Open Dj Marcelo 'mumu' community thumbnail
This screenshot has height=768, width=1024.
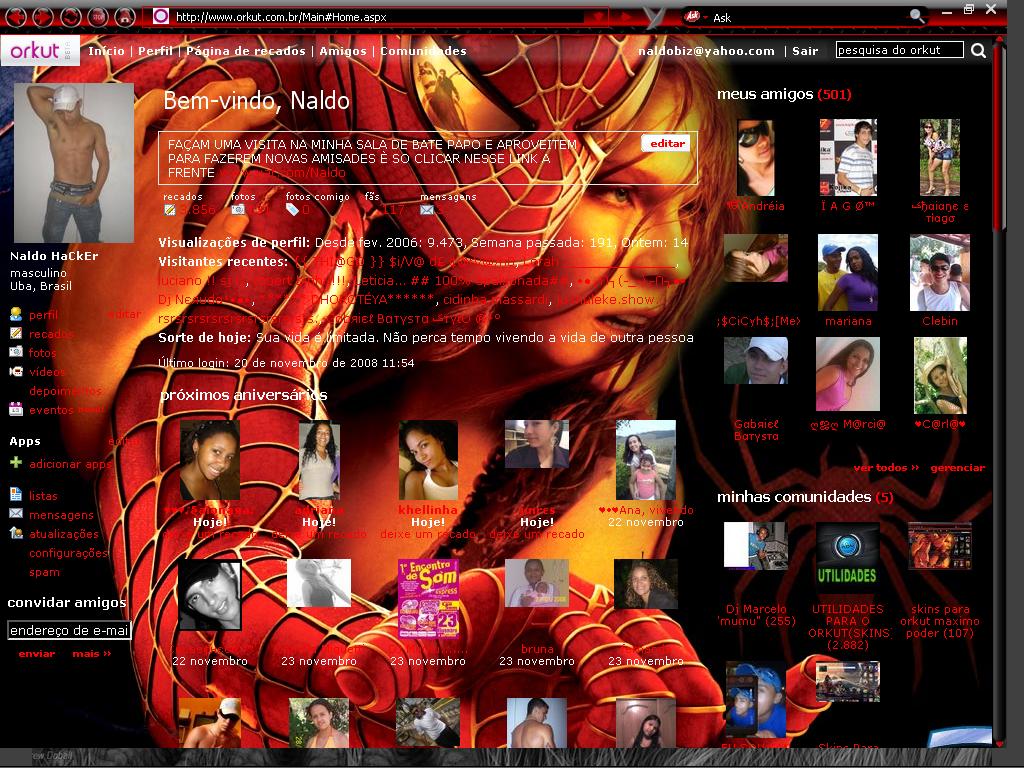pos(756,545)
